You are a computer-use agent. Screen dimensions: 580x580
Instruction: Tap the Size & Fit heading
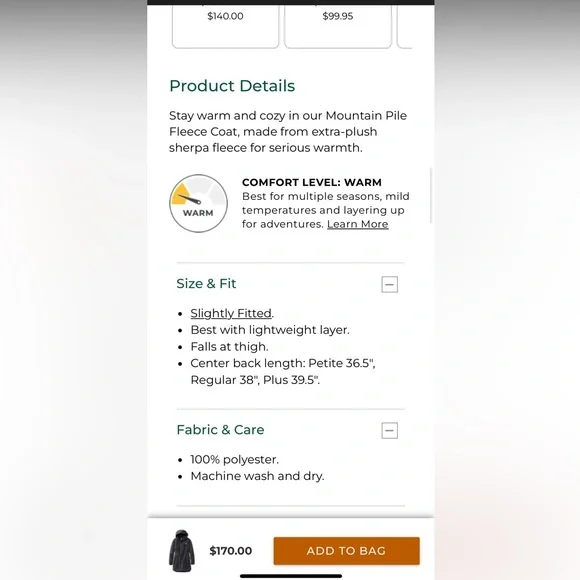[206, 284]
